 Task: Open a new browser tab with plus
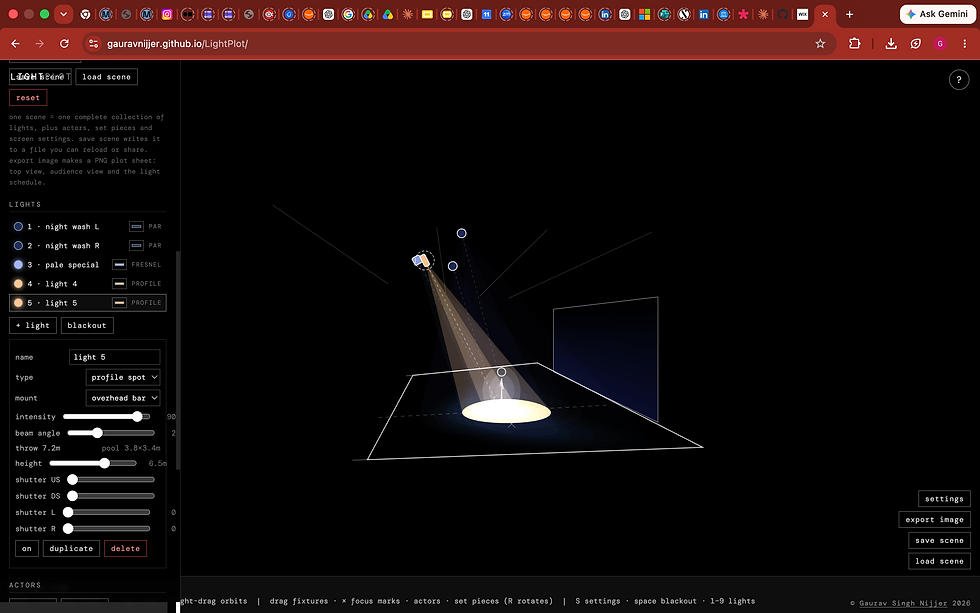(x=849, y=14)
